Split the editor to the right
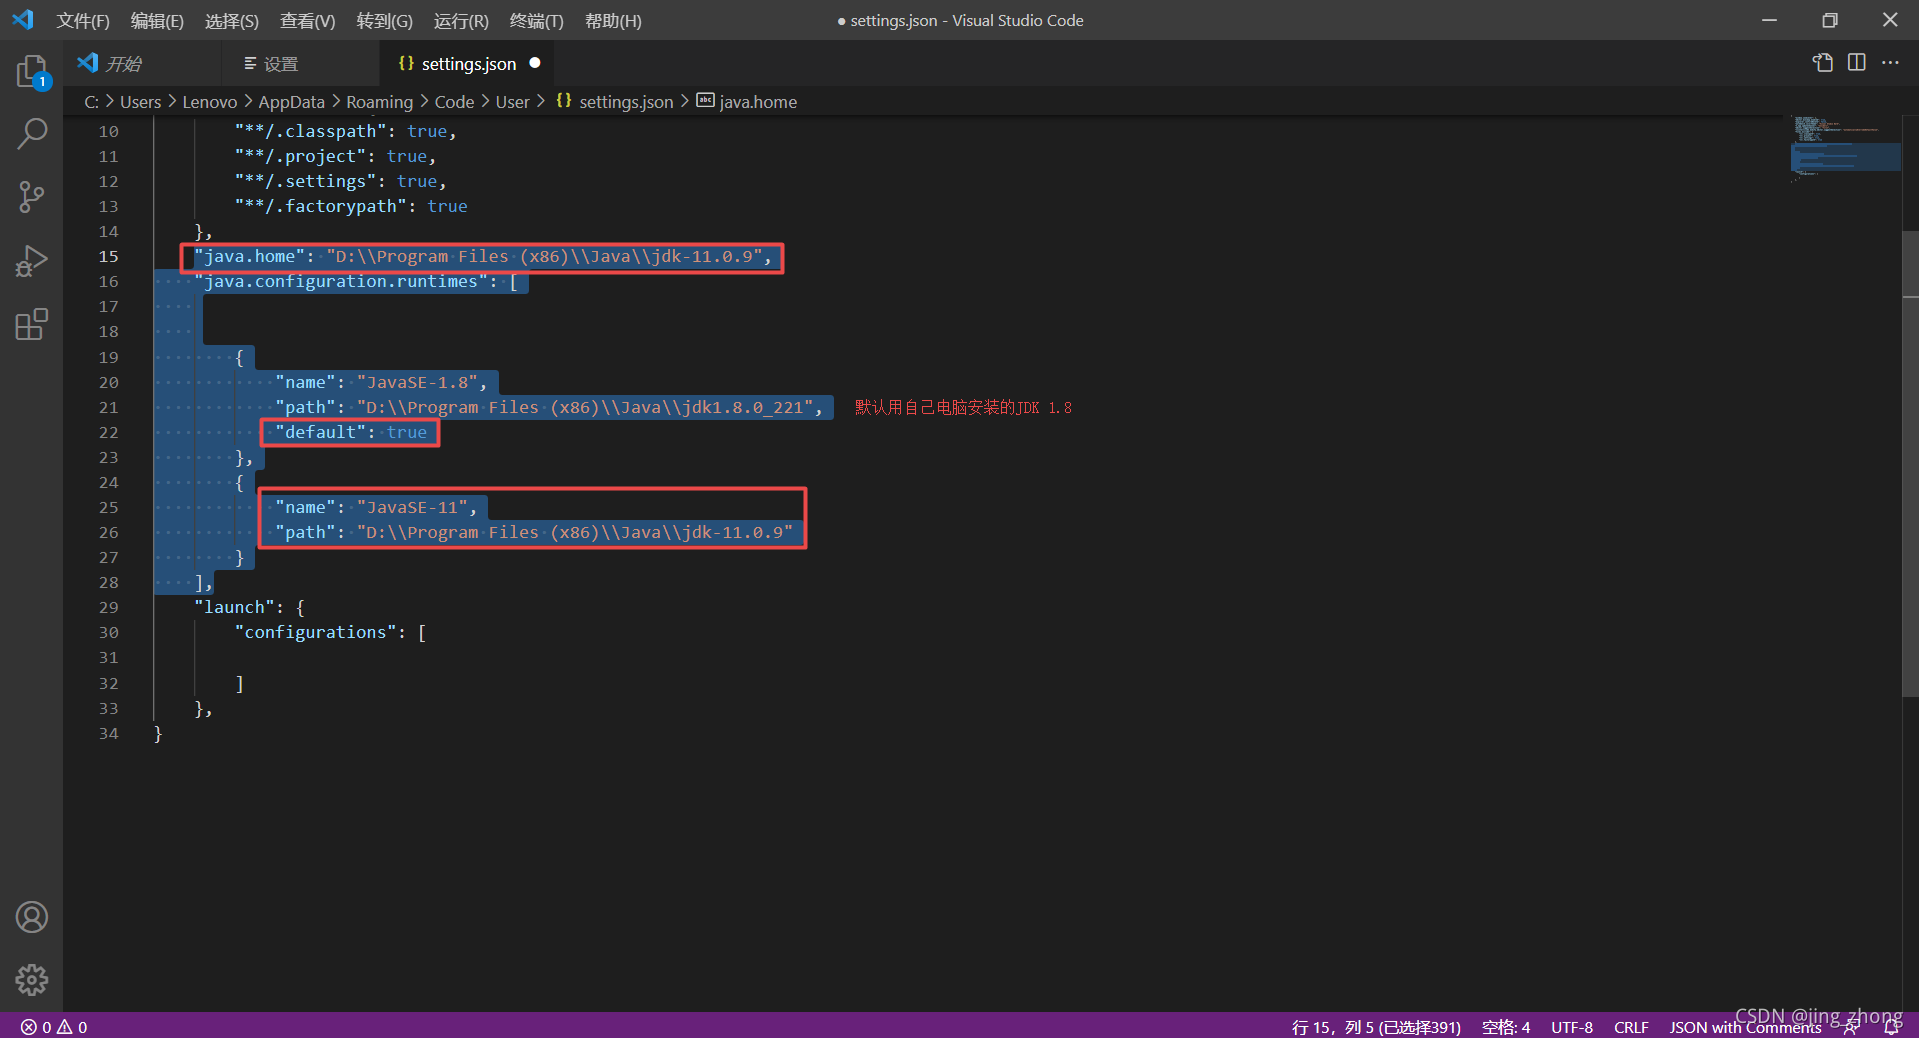1919x1038 pixels. click(x=1857, y=63)
